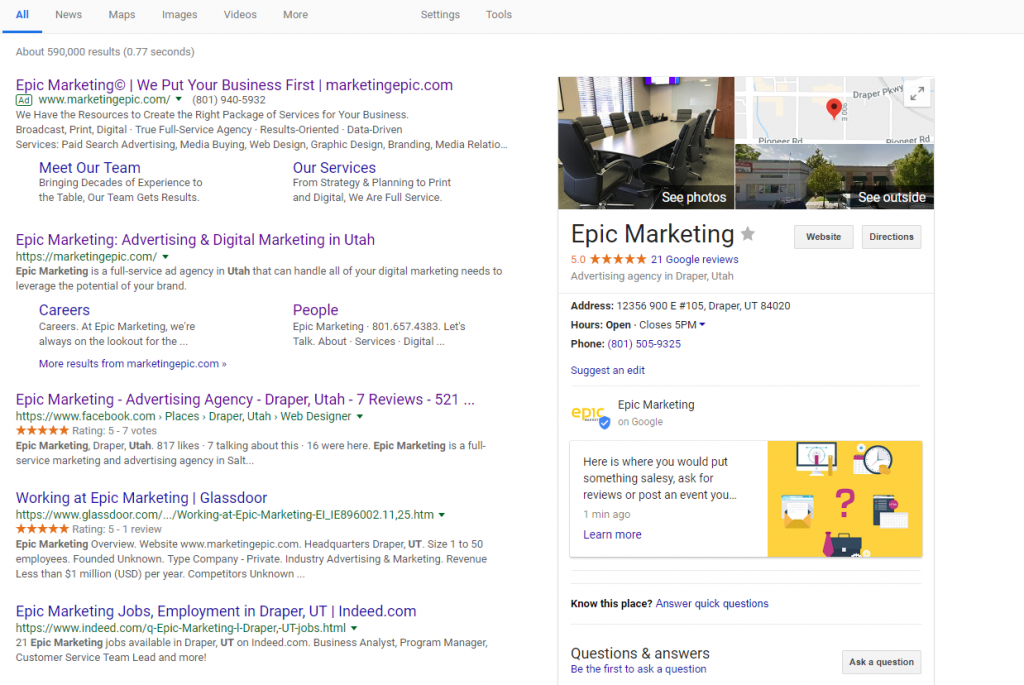Open the 21 Google reviews link
Screen dimensions: 1024x685
(x=694, y=259)
